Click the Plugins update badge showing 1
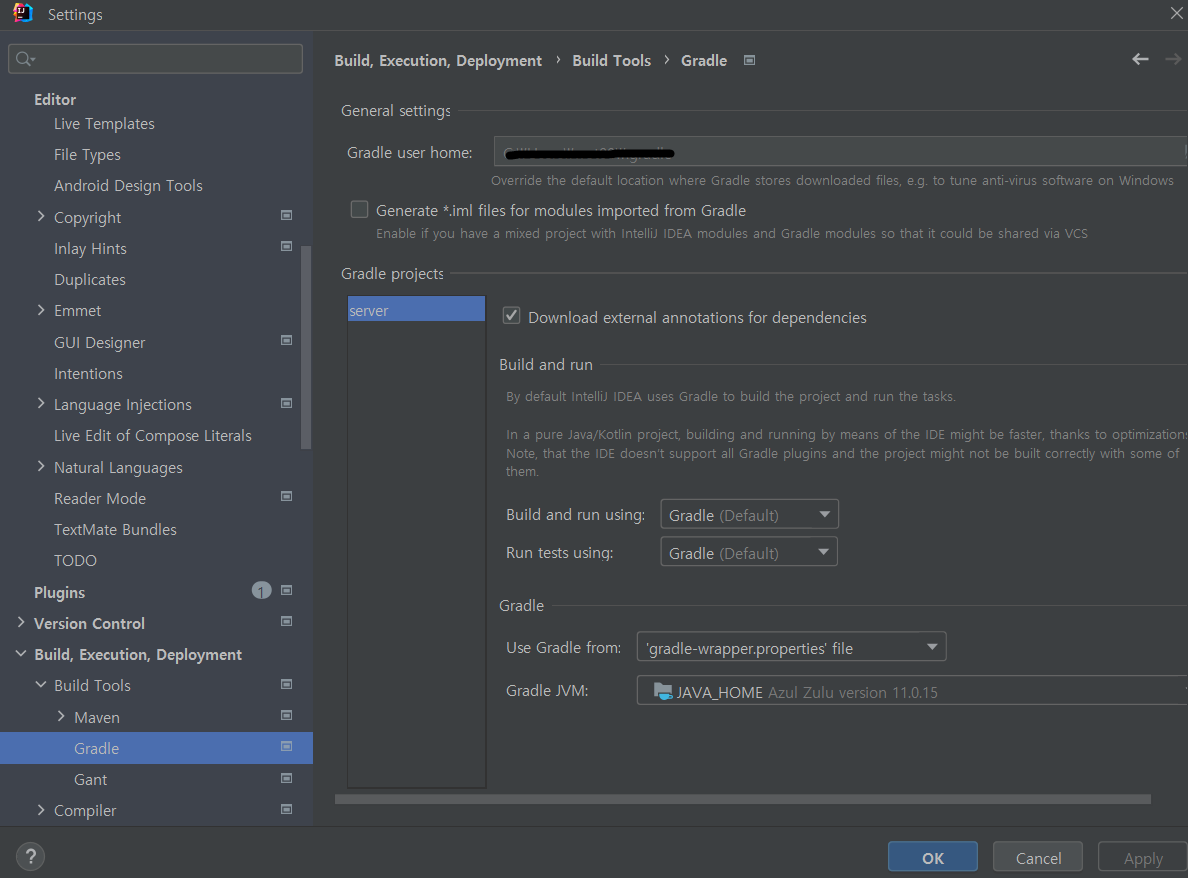 tap(261, 591)
